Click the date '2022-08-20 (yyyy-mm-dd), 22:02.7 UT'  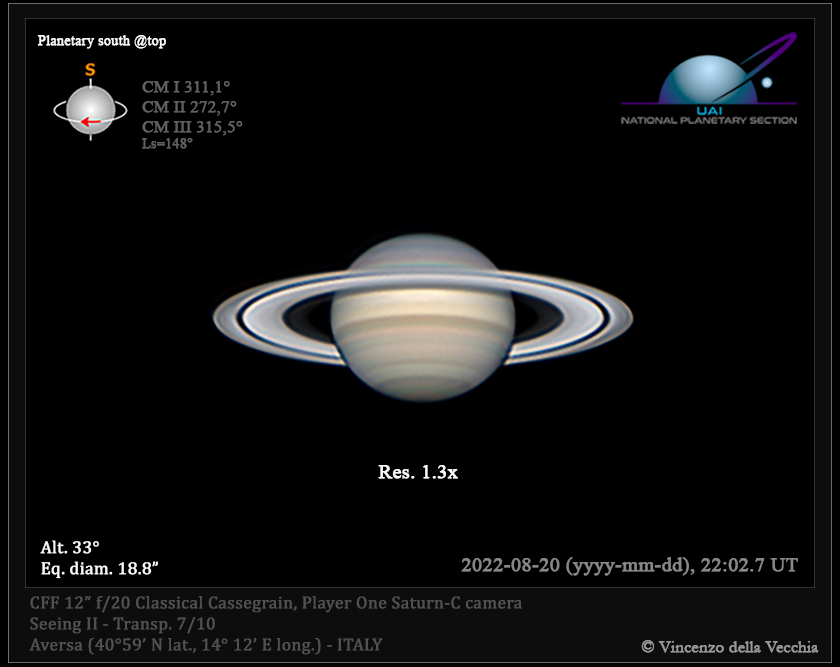[x=629, y=565]
